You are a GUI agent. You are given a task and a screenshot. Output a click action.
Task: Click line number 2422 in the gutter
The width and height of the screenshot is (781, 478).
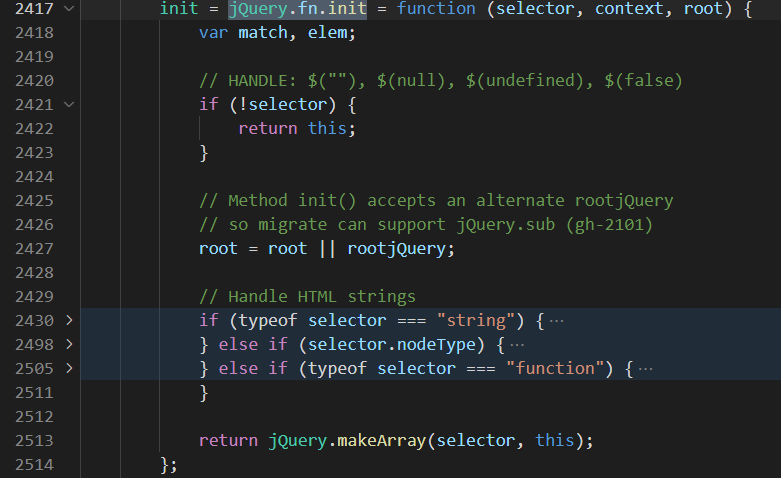(x=34, y=128)
